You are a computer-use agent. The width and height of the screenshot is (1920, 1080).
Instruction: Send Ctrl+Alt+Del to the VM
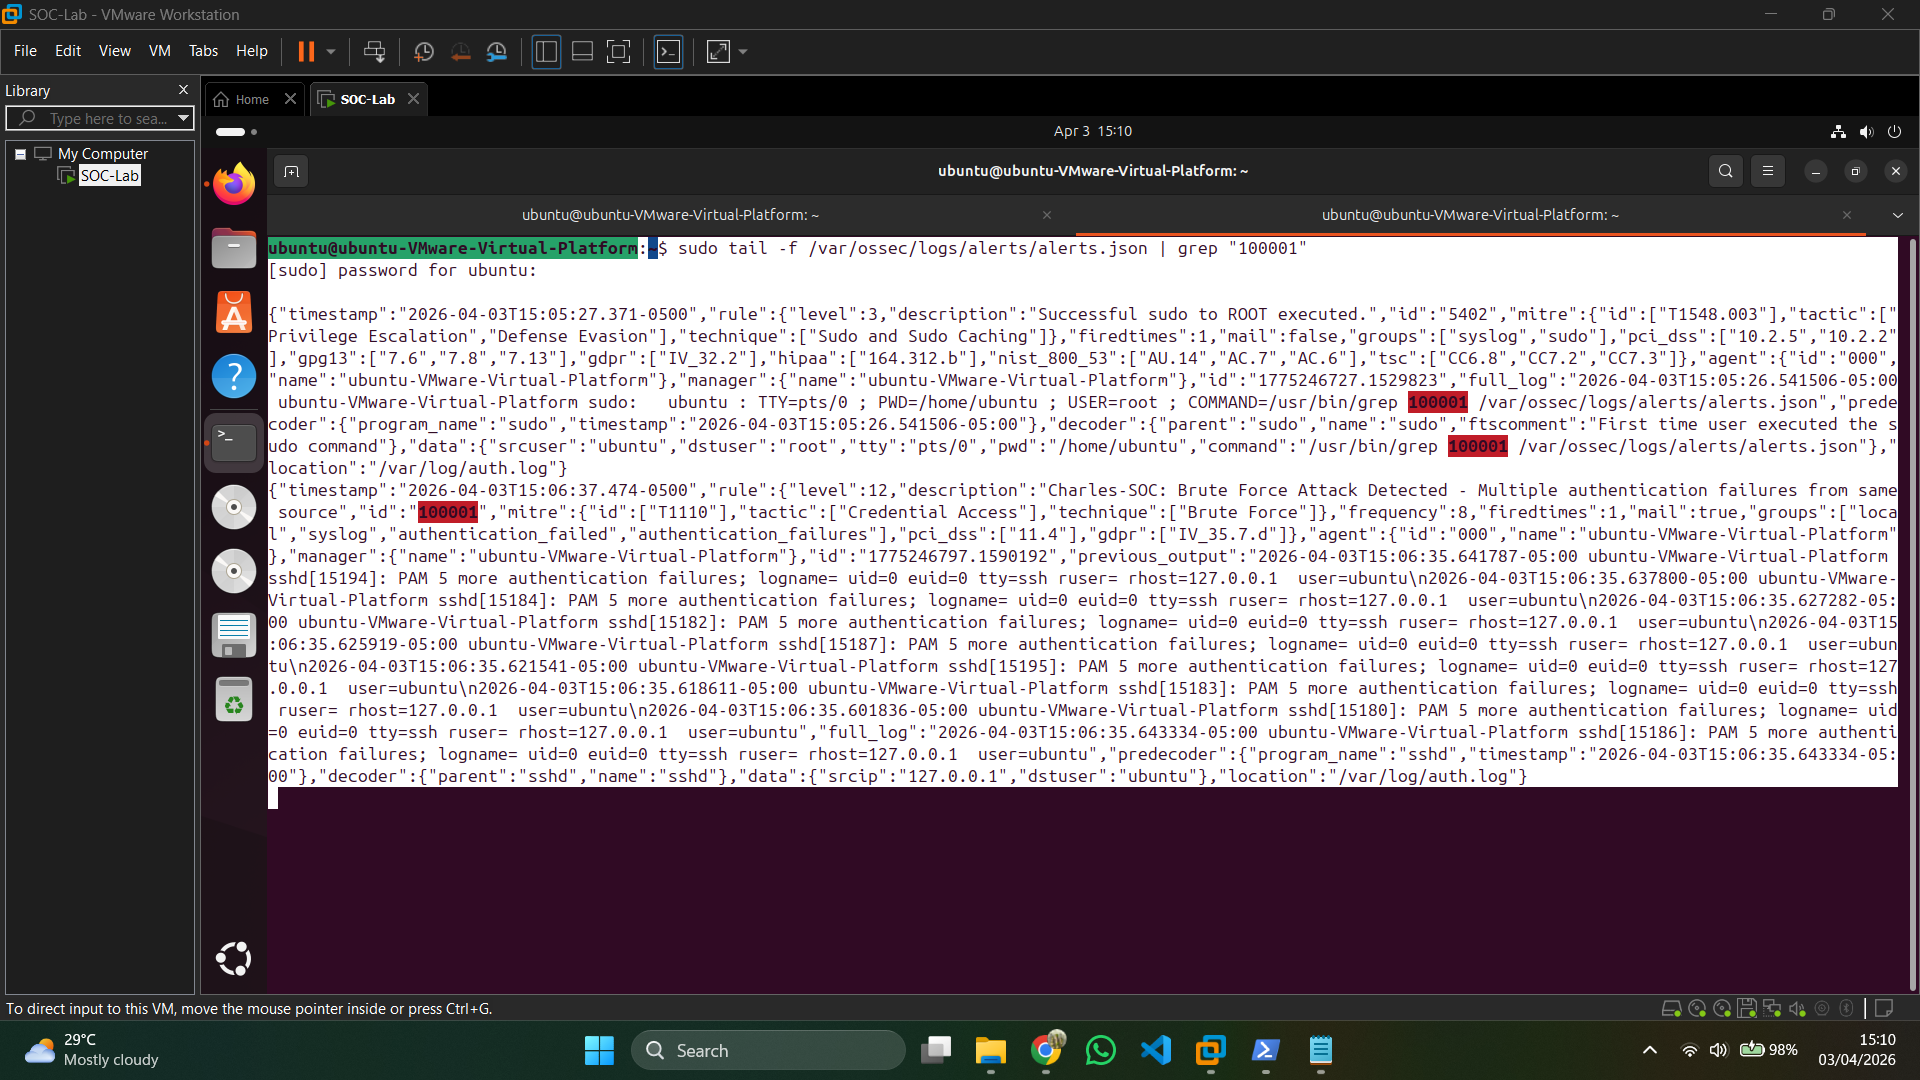374,51
